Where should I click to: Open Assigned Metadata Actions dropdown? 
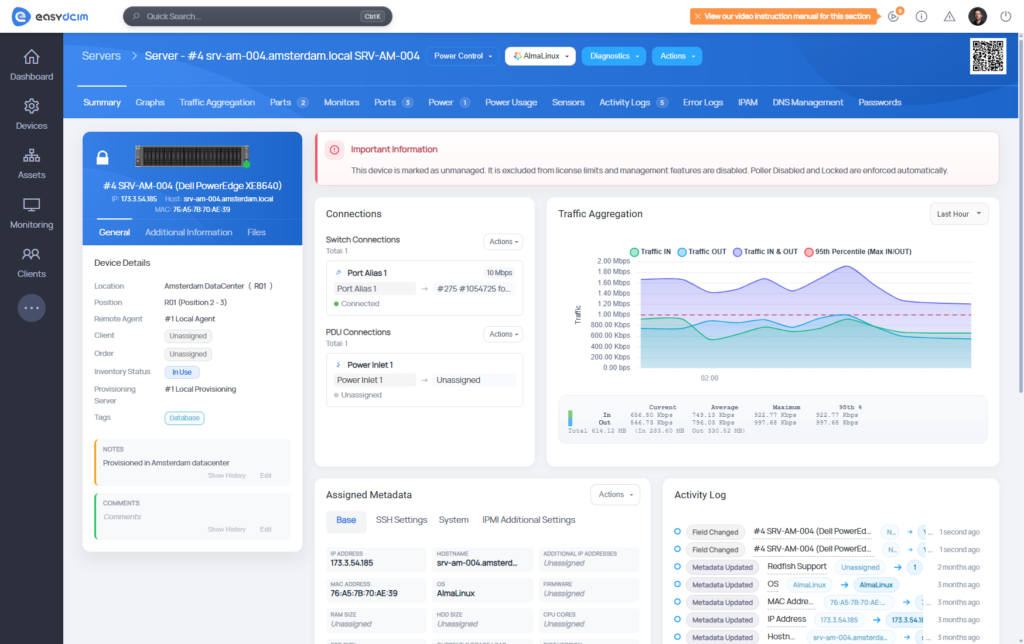(x=615, y=494)
